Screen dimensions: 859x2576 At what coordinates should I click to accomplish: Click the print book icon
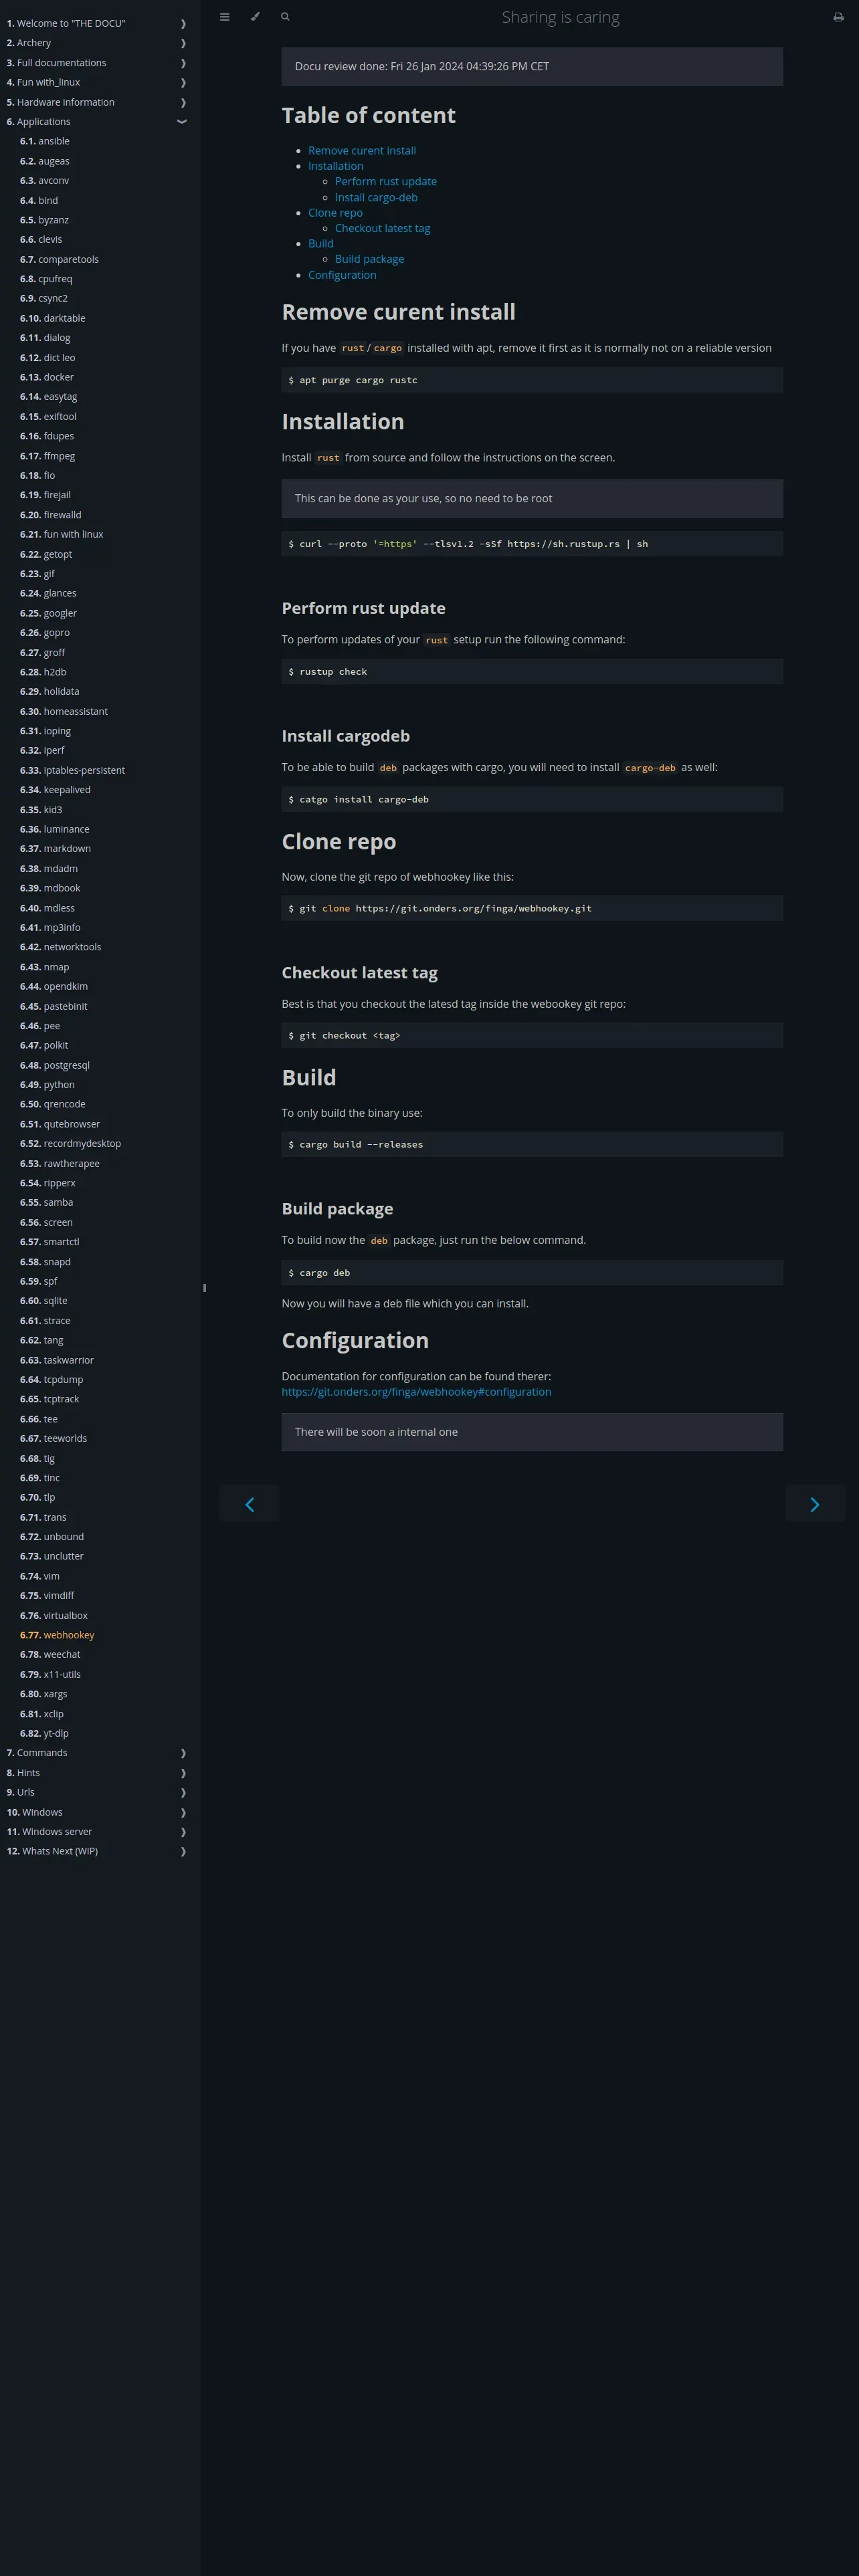pos(838,17)
